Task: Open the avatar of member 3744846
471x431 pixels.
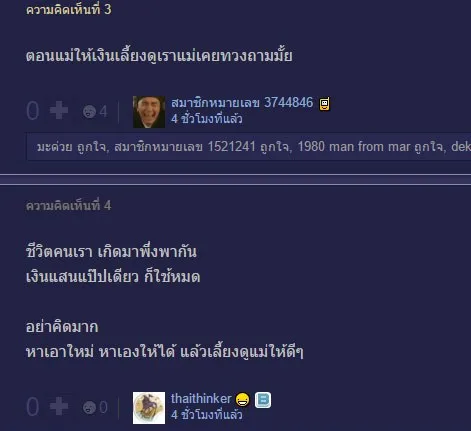Action: (149, 112)
